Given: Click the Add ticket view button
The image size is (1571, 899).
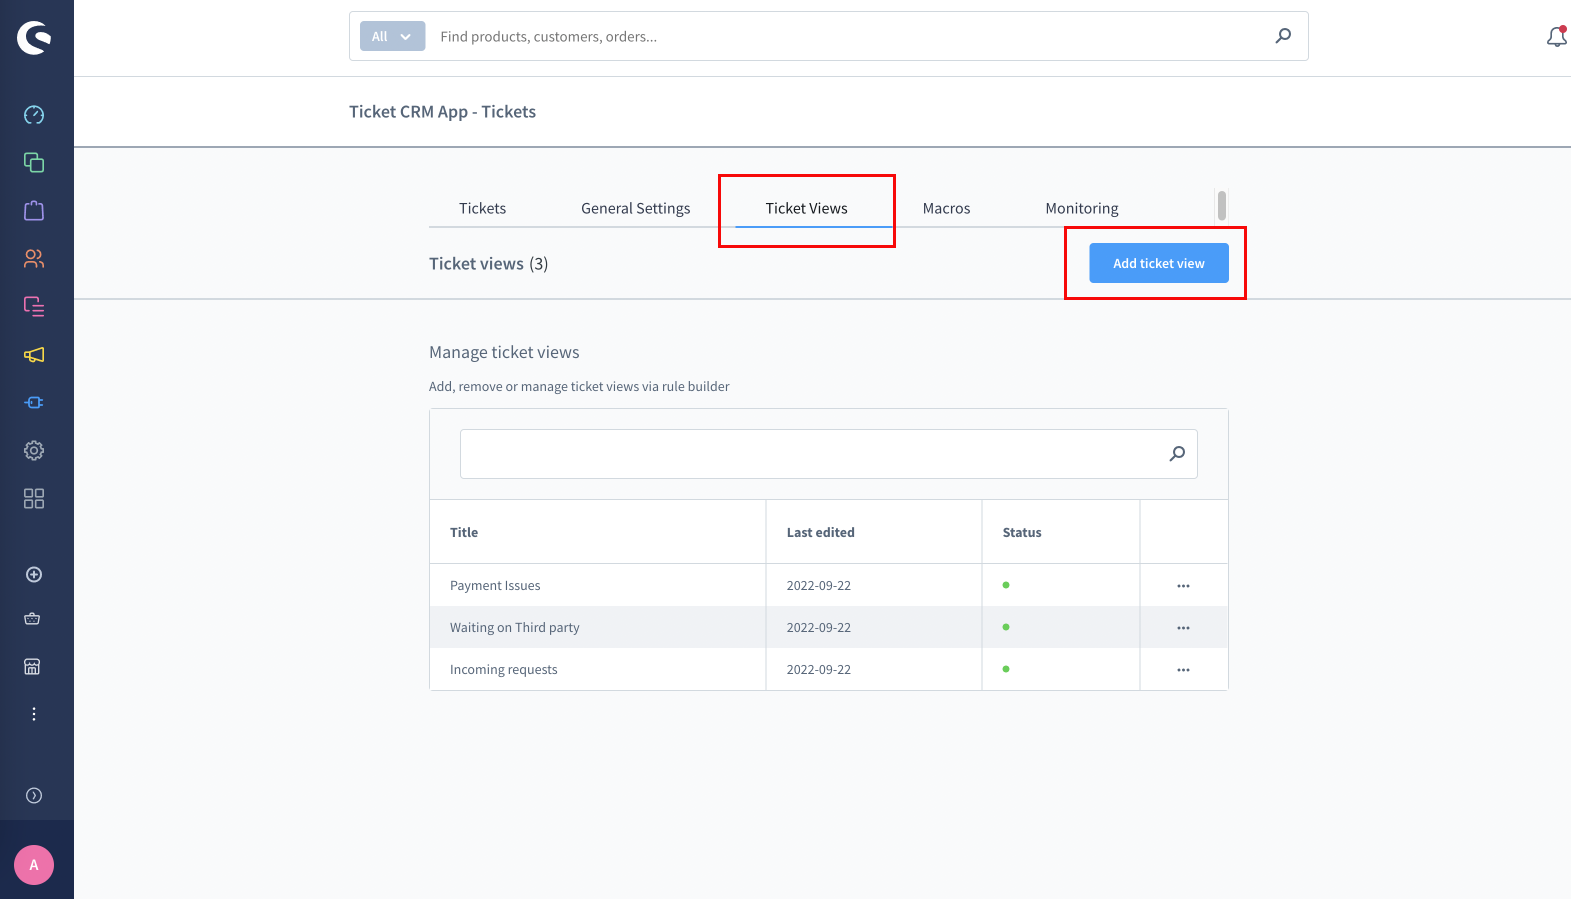Looking at the screenshot, I should (1159, 263).
